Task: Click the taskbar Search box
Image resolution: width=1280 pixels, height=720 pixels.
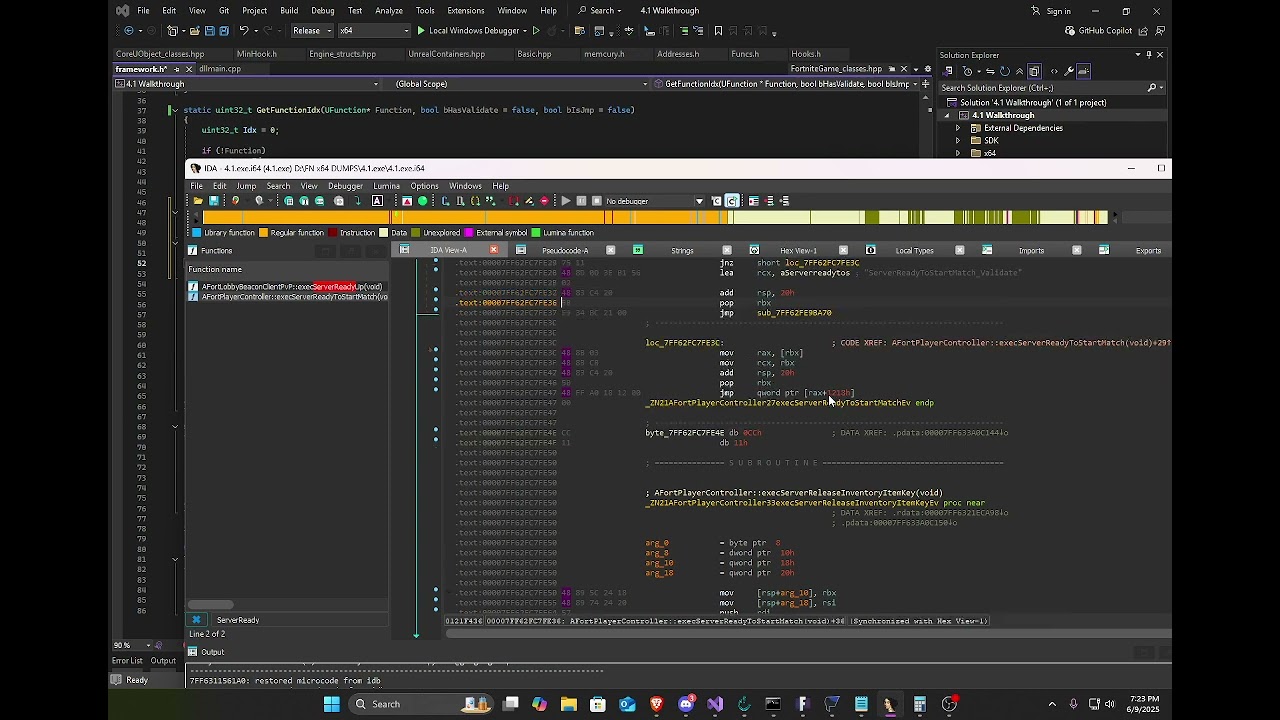Action: tap(420, 704)
